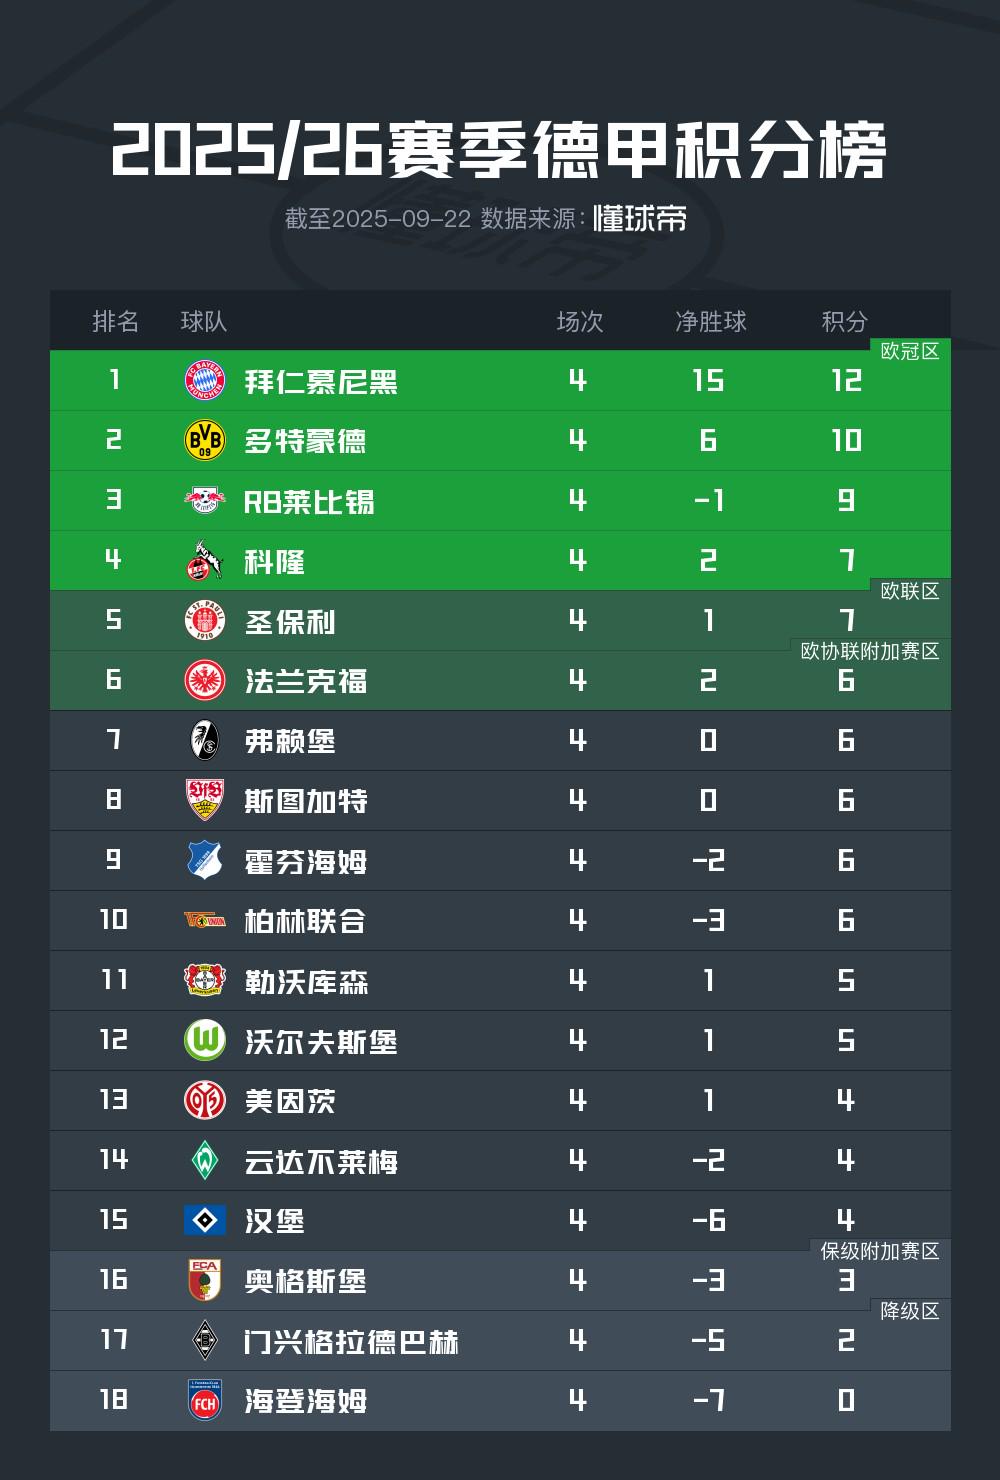
Task: Click the Wolfsburg green W logo
Action: [x=205, y=1041]
